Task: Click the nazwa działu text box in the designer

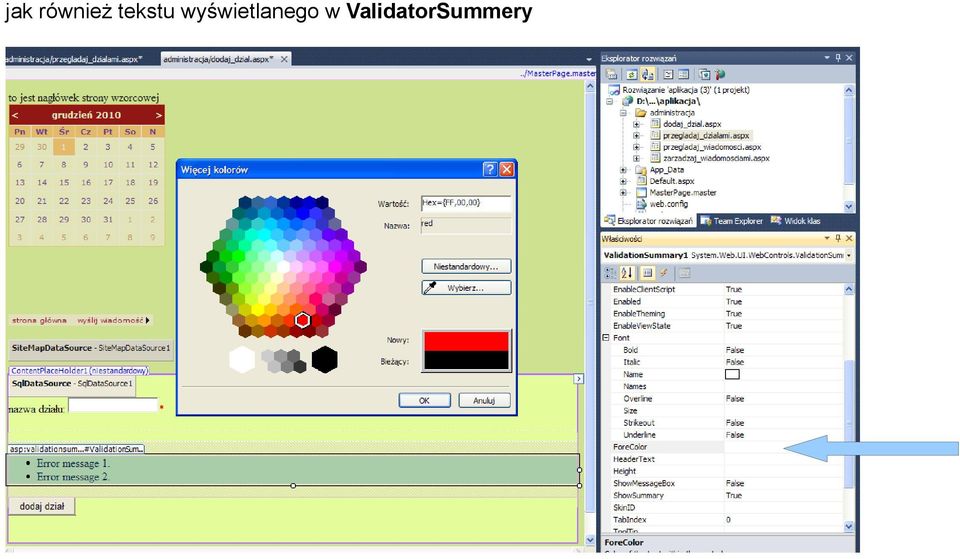Action: click(x=113, y=406)
